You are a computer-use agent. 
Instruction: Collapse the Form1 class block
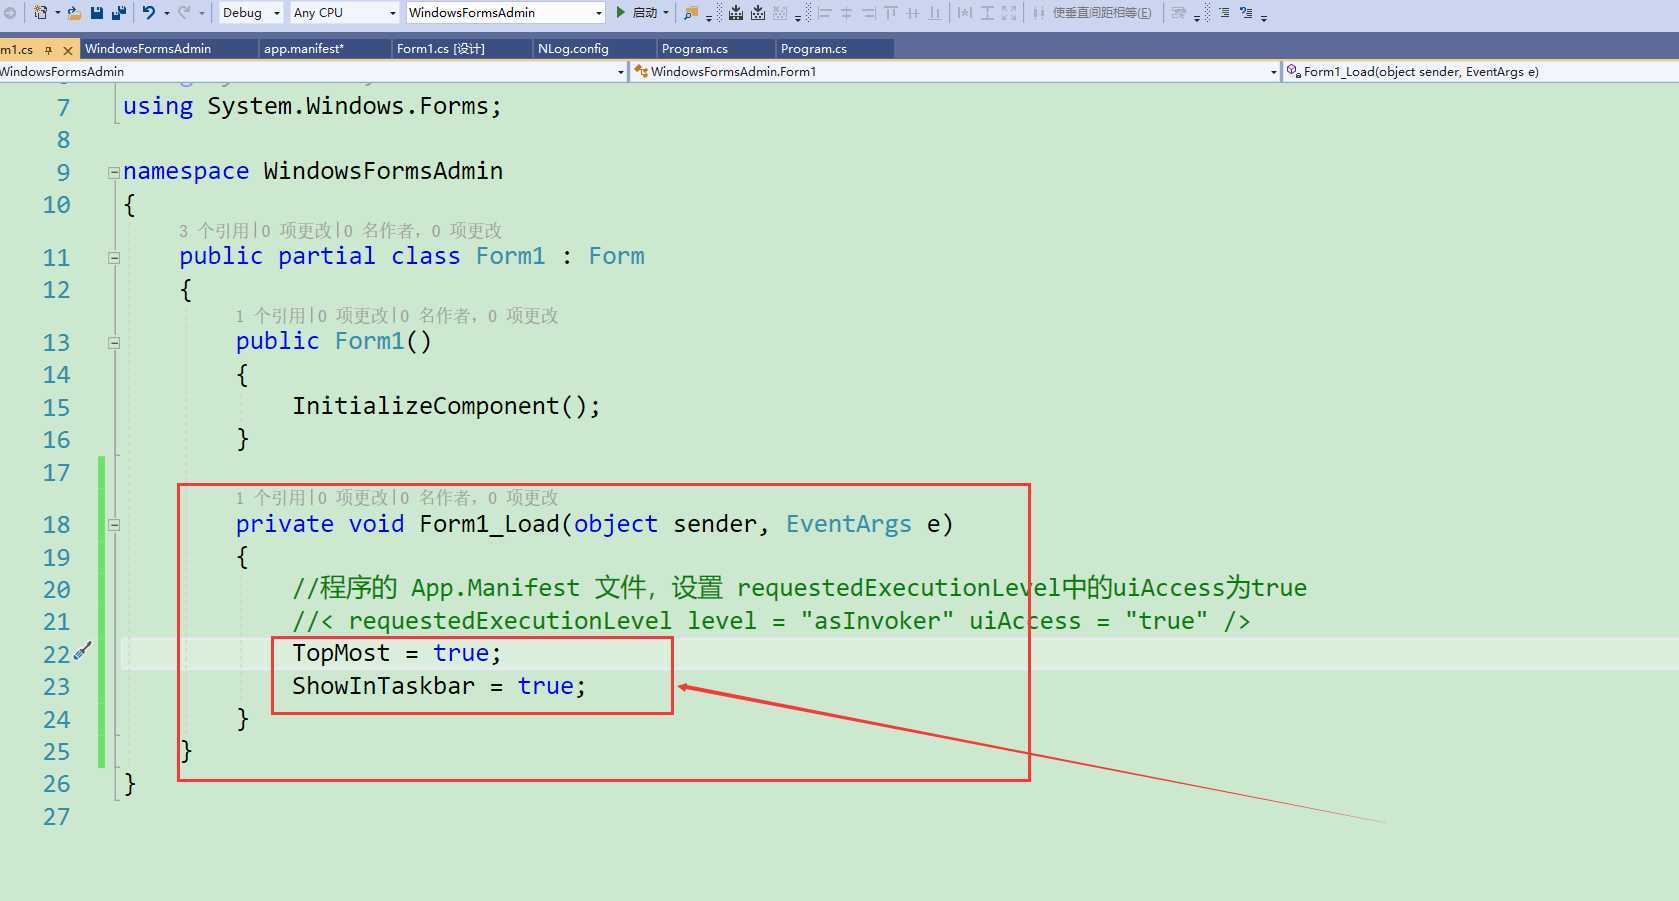(114, 257)
